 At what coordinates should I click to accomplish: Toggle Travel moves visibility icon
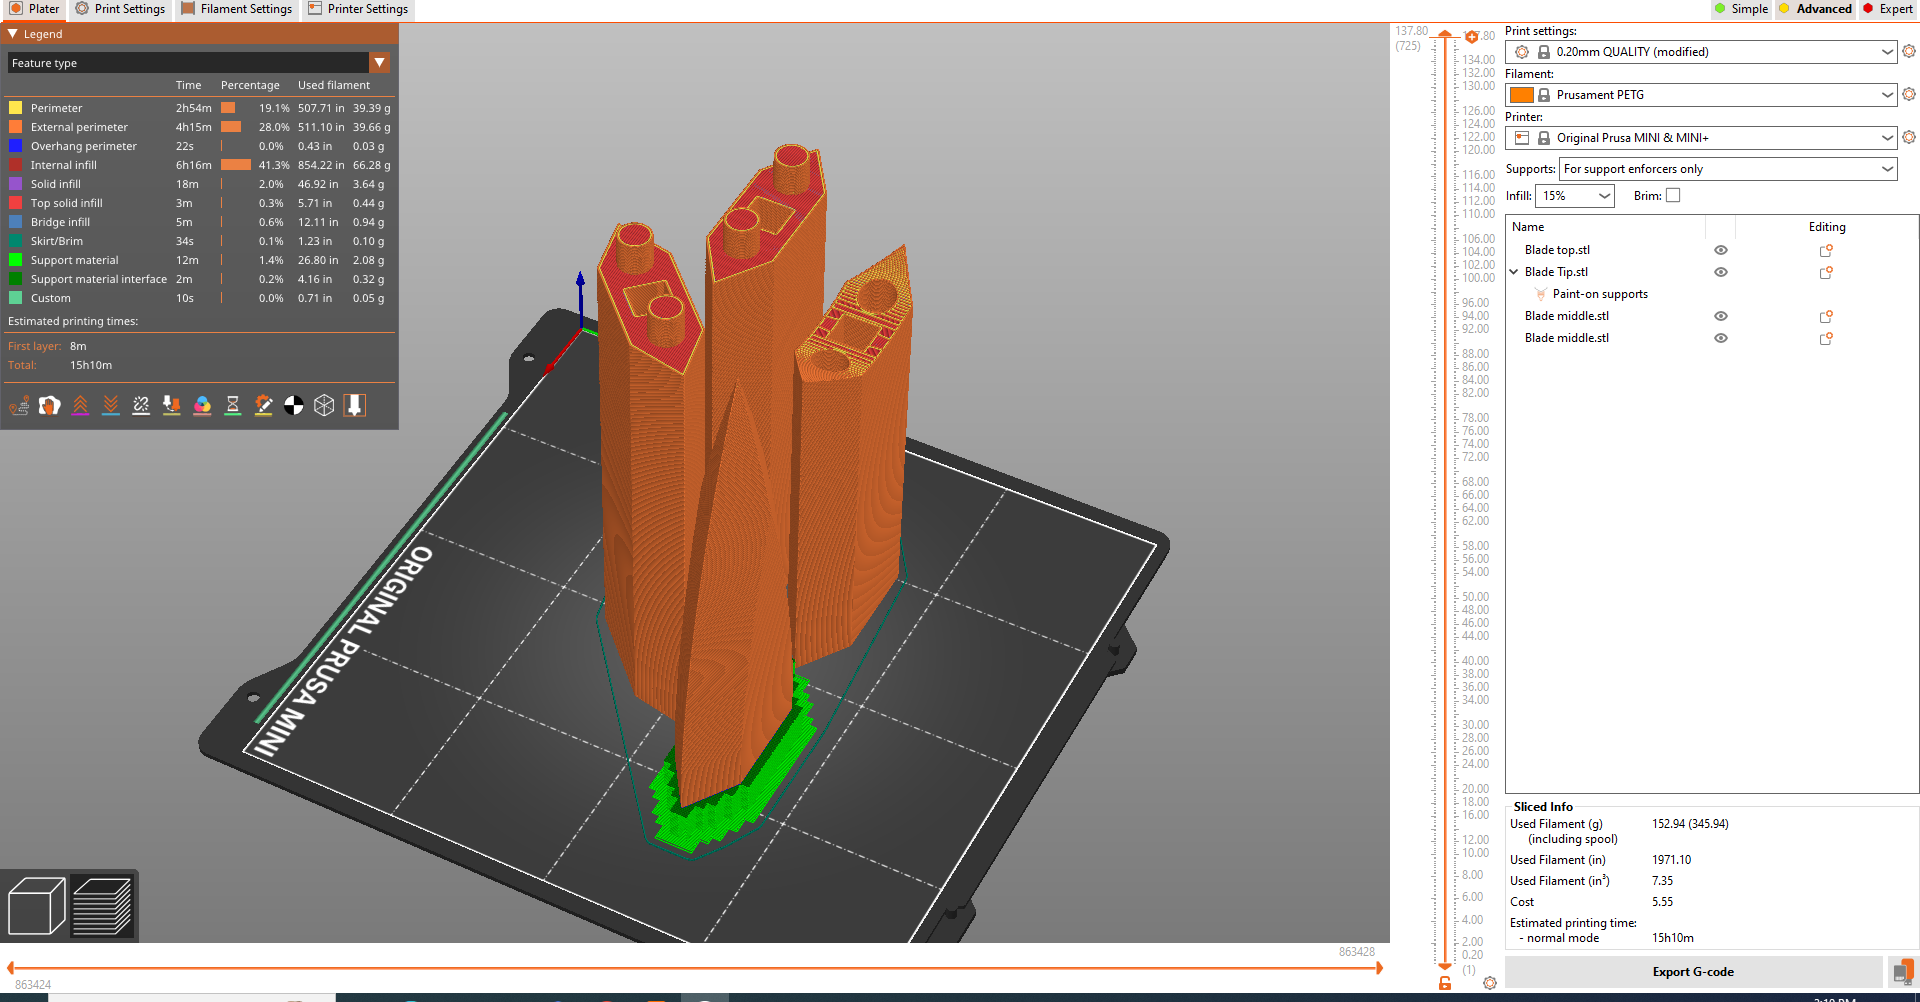(x=19, y=405)
